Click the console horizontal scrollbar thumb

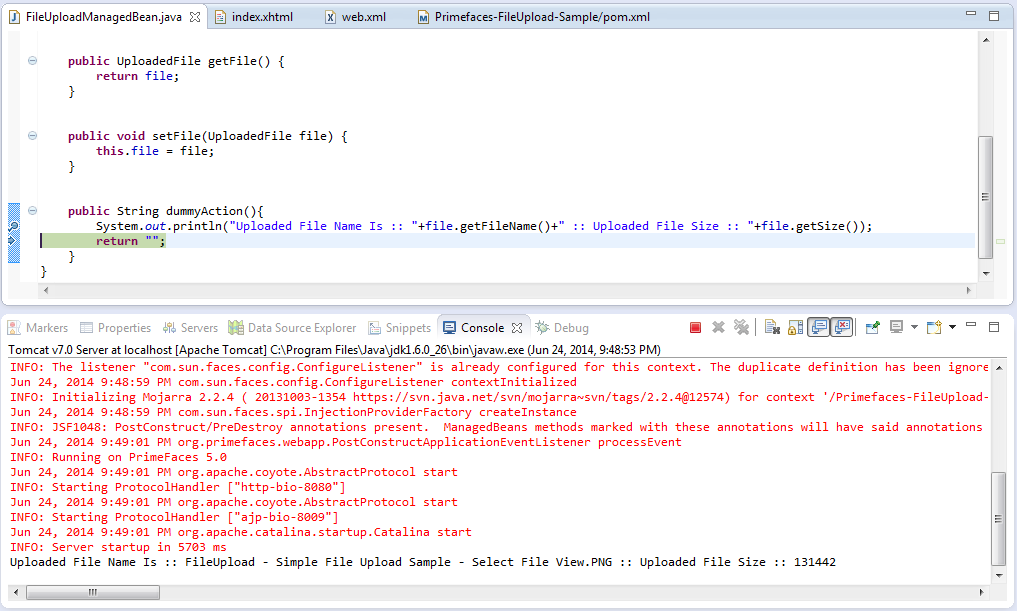(x=88, y=592)
